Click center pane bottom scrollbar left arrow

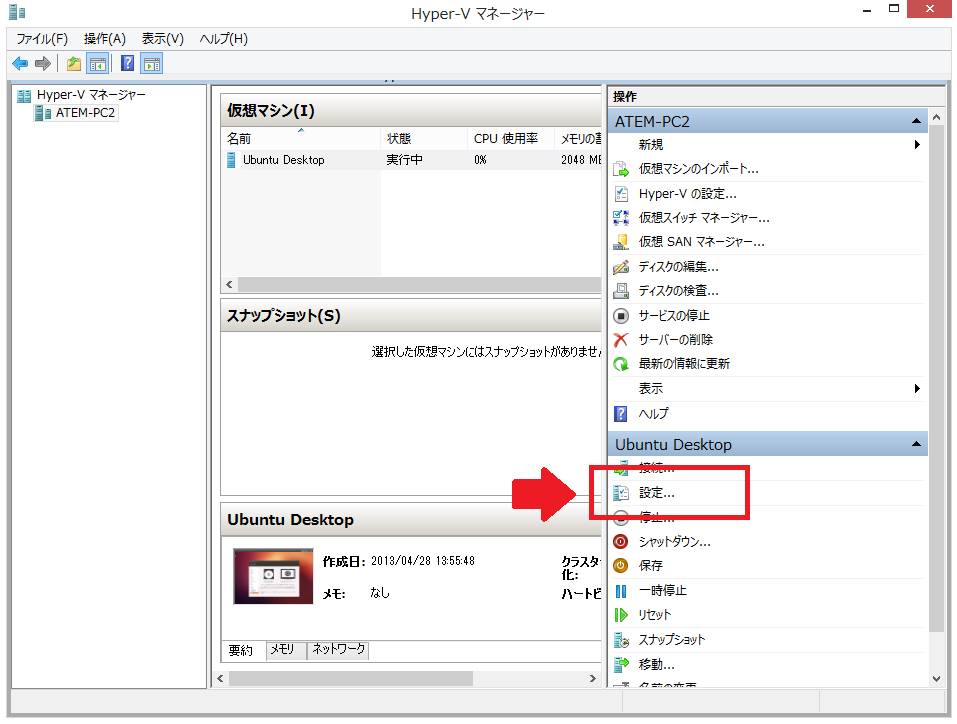(220, 678)
